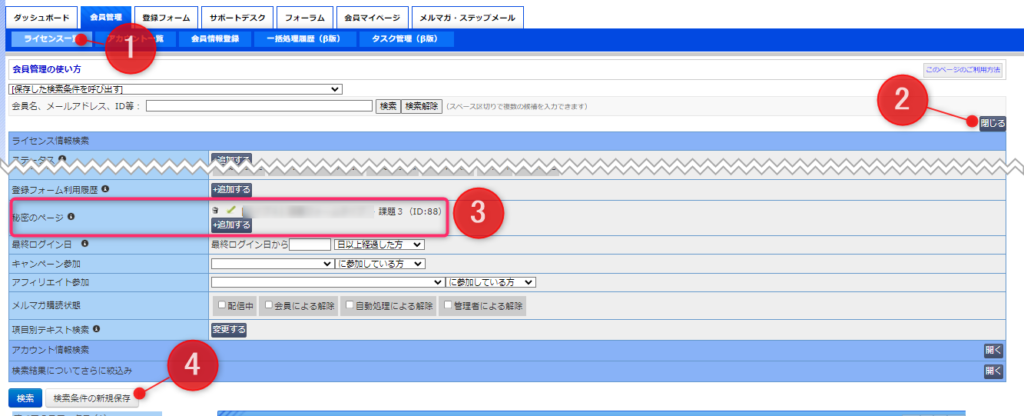The image size is (1024, 416).
Task: Open the saved search conditions dropdown
Action: (x=176, y=89)
